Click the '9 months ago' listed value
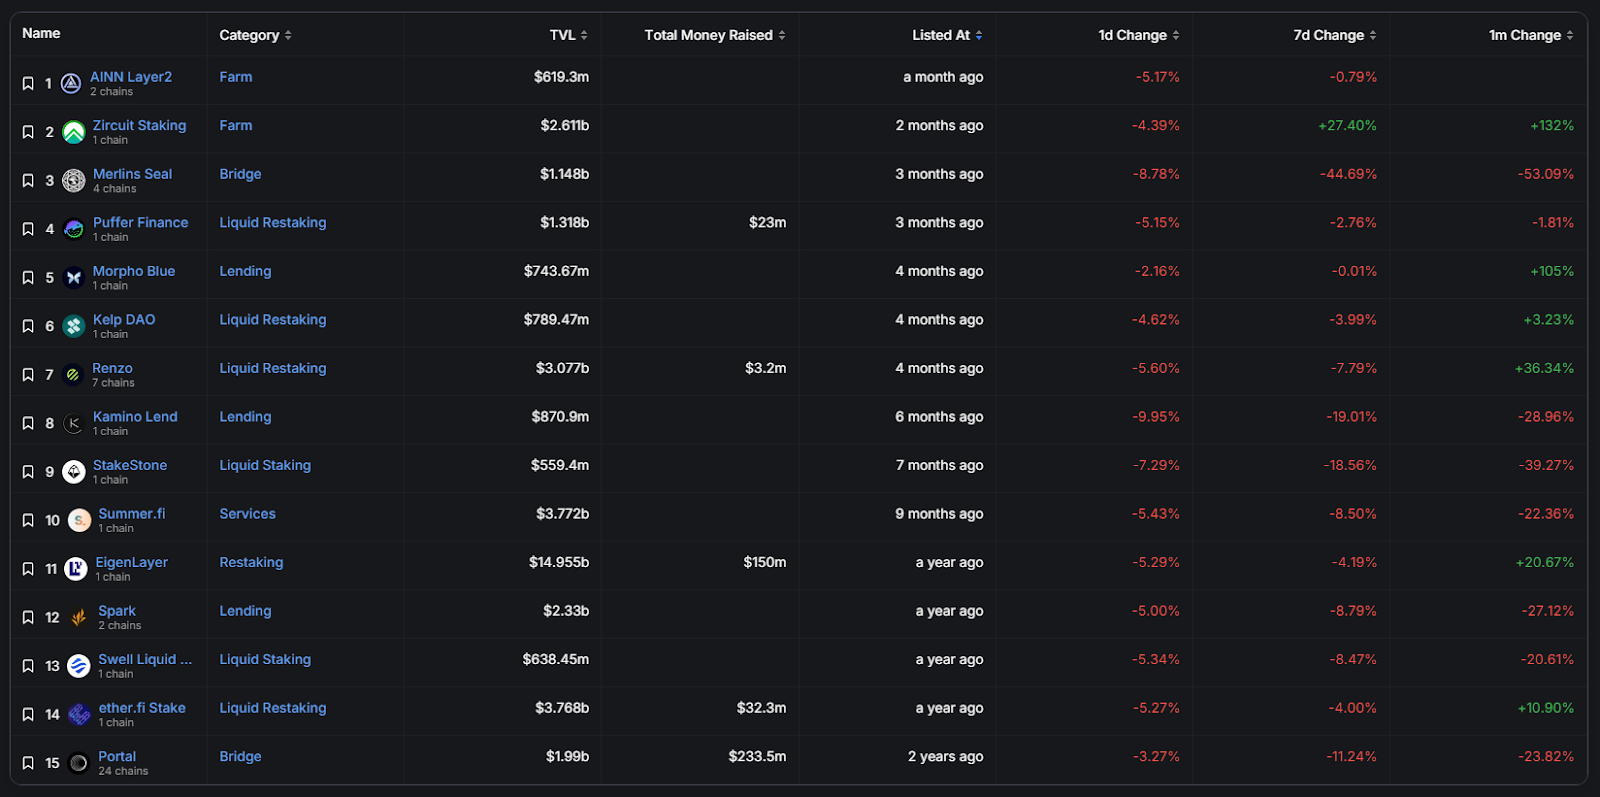1600x797 pixels. [939, 514]
